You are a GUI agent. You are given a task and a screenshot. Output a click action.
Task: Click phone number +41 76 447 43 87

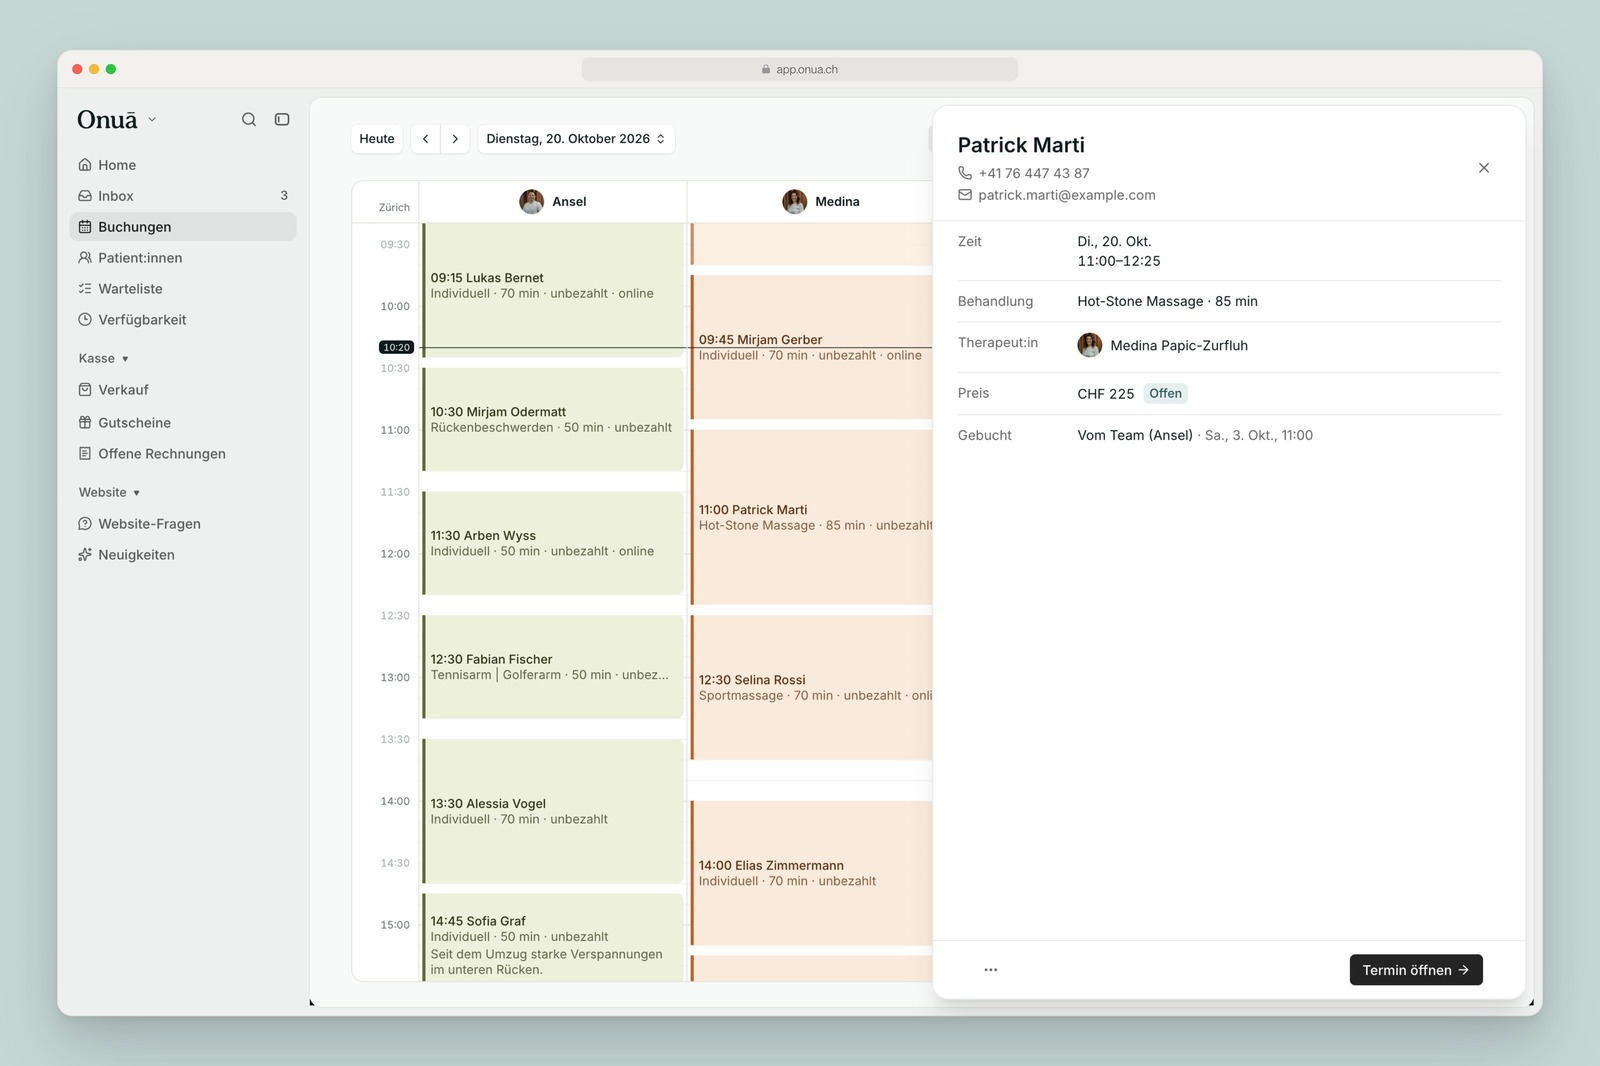click(1034, 173)
